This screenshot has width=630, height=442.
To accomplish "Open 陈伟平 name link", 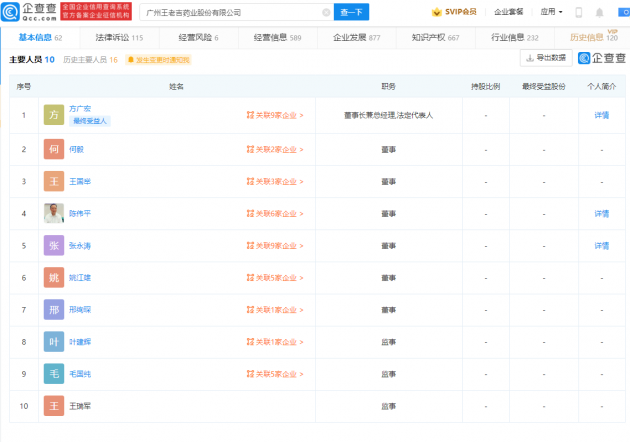I will (80, 213).
